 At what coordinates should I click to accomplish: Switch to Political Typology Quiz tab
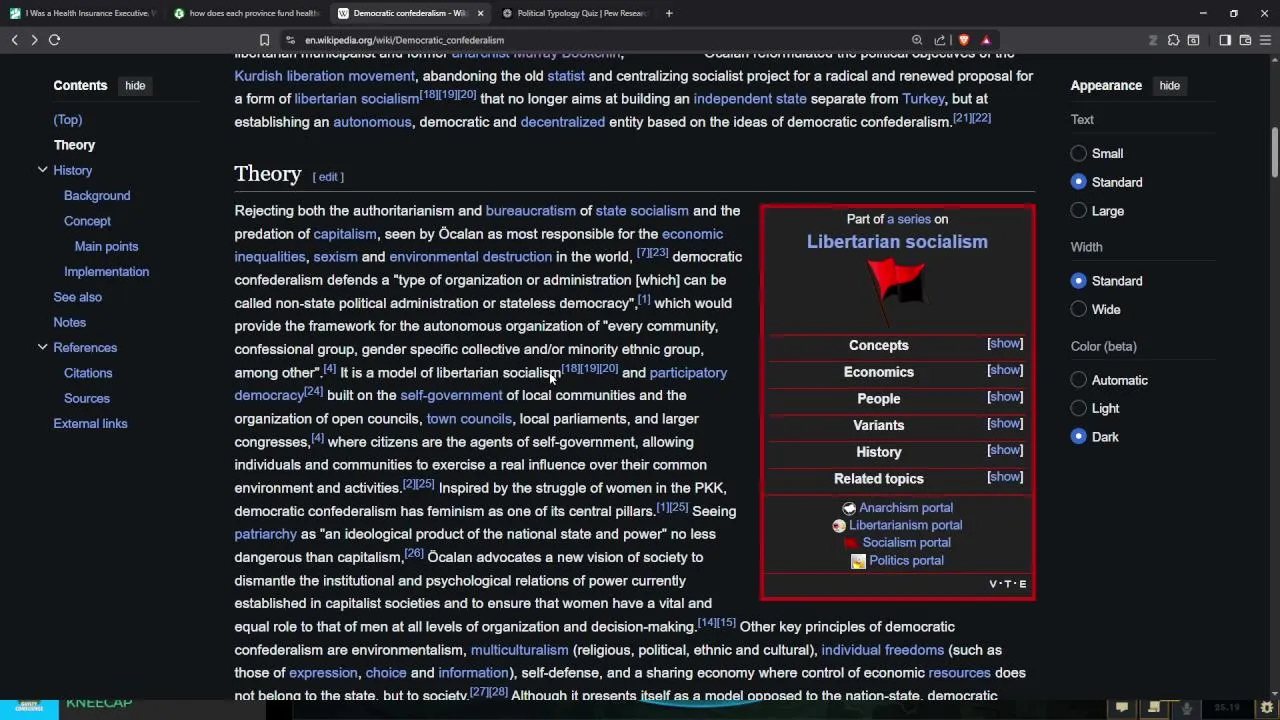(x=575, y=13)
